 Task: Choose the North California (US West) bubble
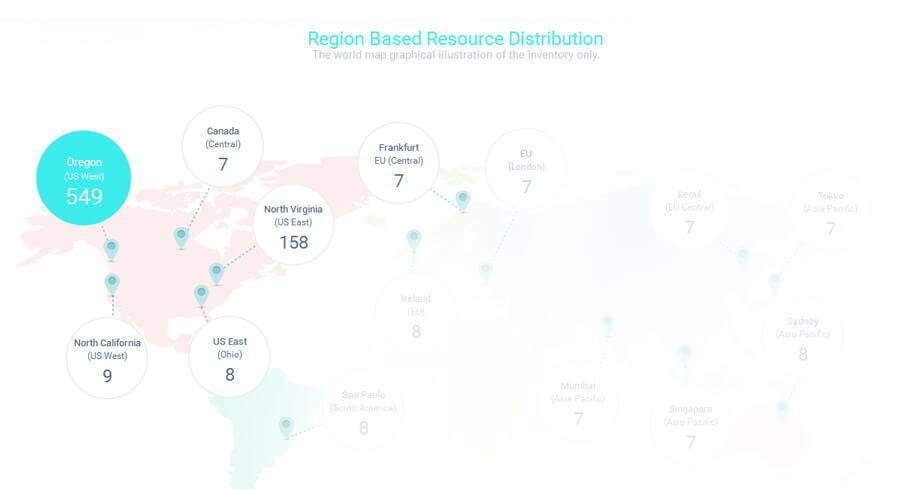point(107,358)
